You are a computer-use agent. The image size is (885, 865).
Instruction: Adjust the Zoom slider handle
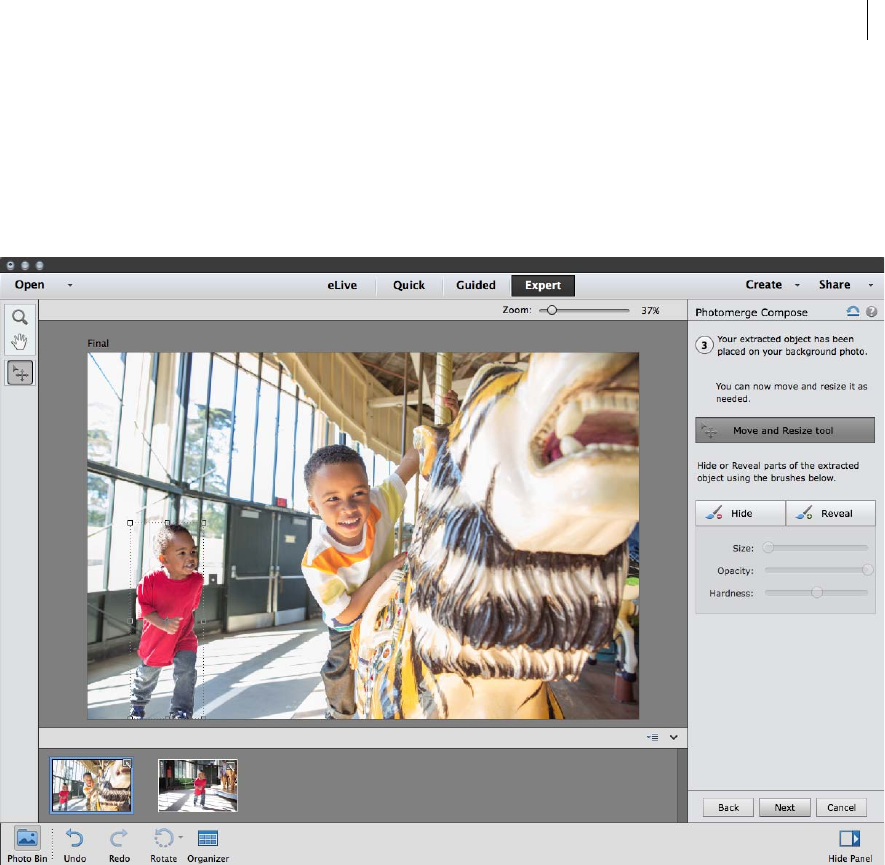(x=552, y=311)
